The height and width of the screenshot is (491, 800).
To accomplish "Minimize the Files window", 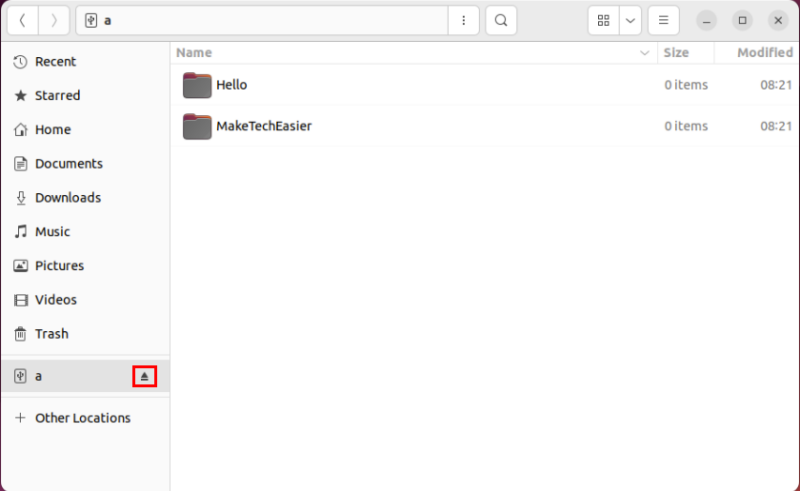I will (x=707, y=20).
